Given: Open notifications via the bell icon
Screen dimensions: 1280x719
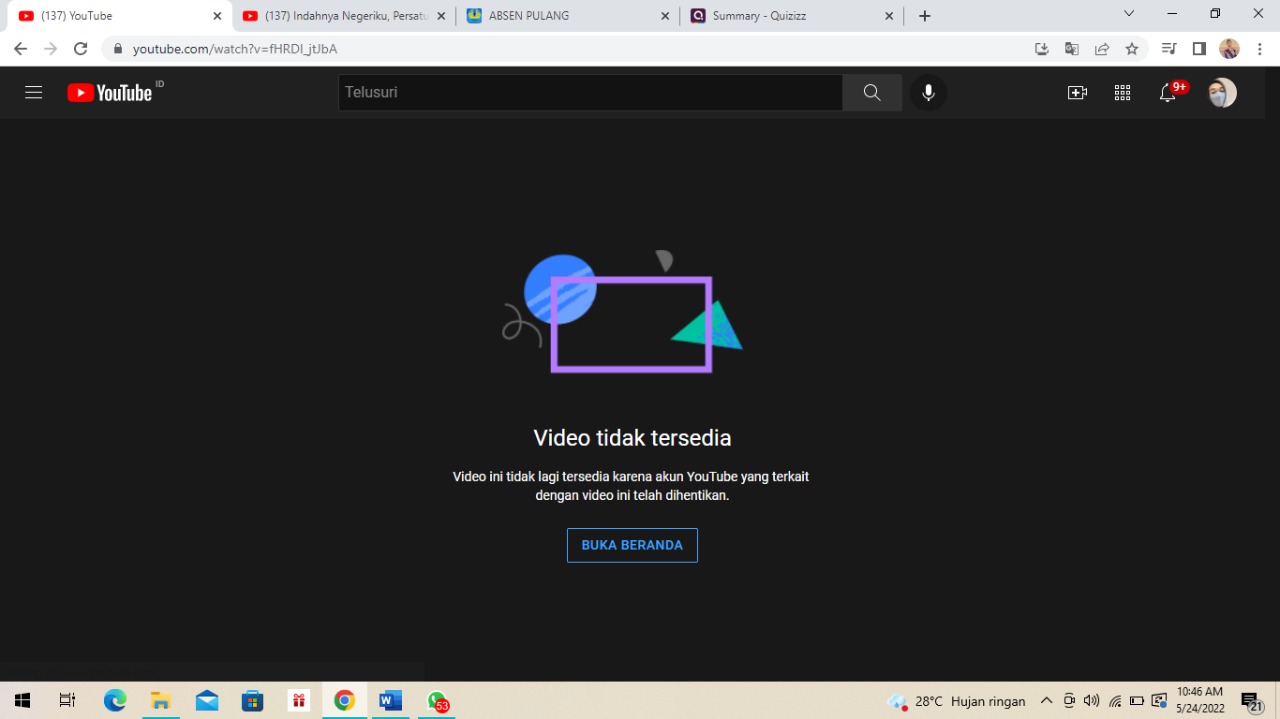Looking at the screenshot, I should (x=1167, y=92).
